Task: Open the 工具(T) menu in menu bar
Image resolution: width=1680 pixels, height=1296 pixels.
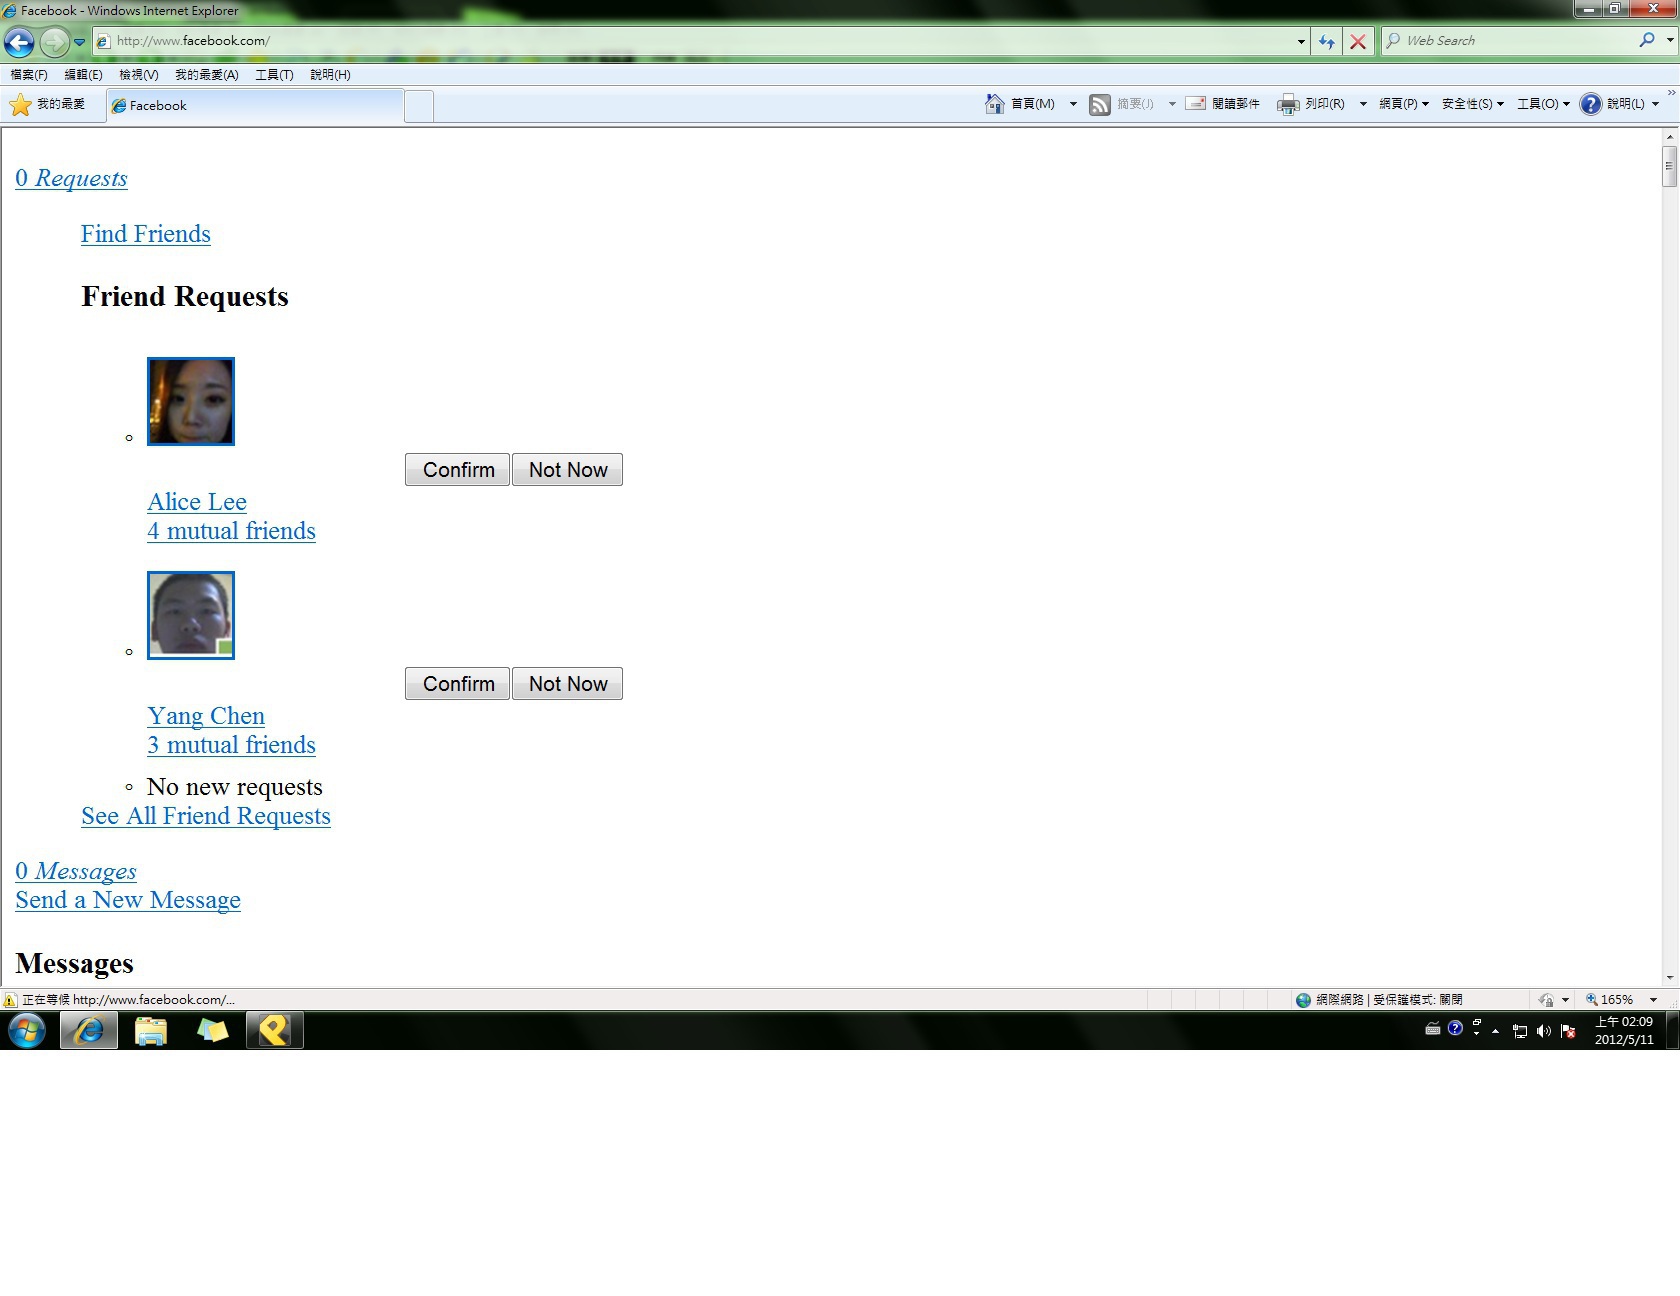Action: [x=274, y=75]
